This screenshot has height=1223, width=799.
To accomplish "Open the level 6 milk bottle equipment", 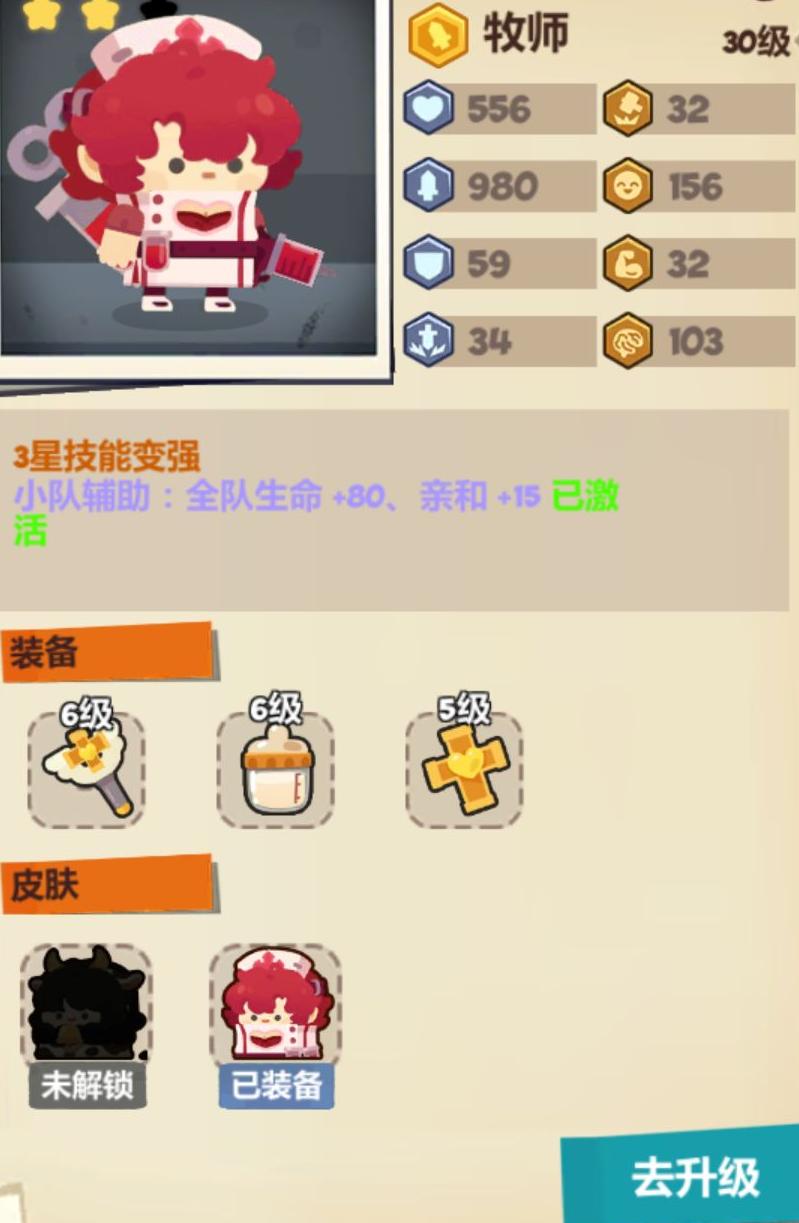I will click(276, 768).
